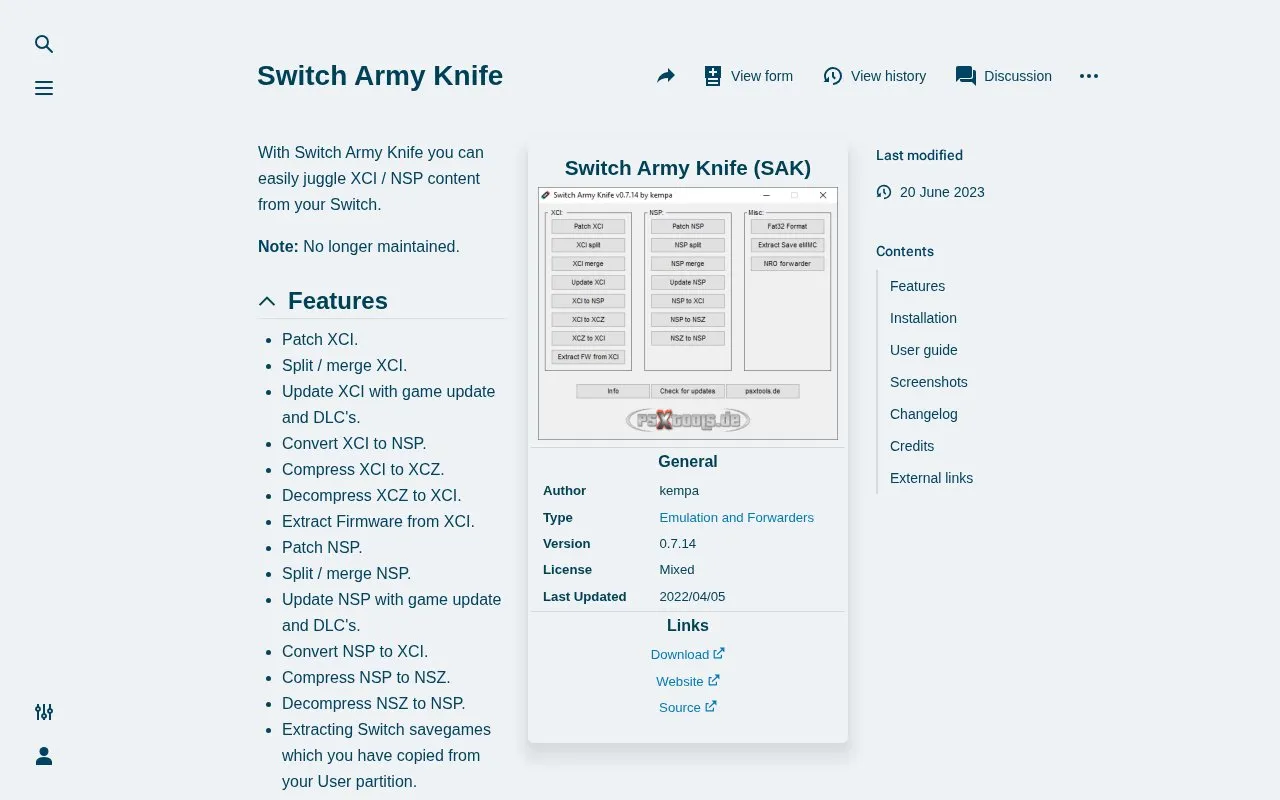
Task: Click external link icon next to Download
Action: pyautogui.click(x=719, y=653)
